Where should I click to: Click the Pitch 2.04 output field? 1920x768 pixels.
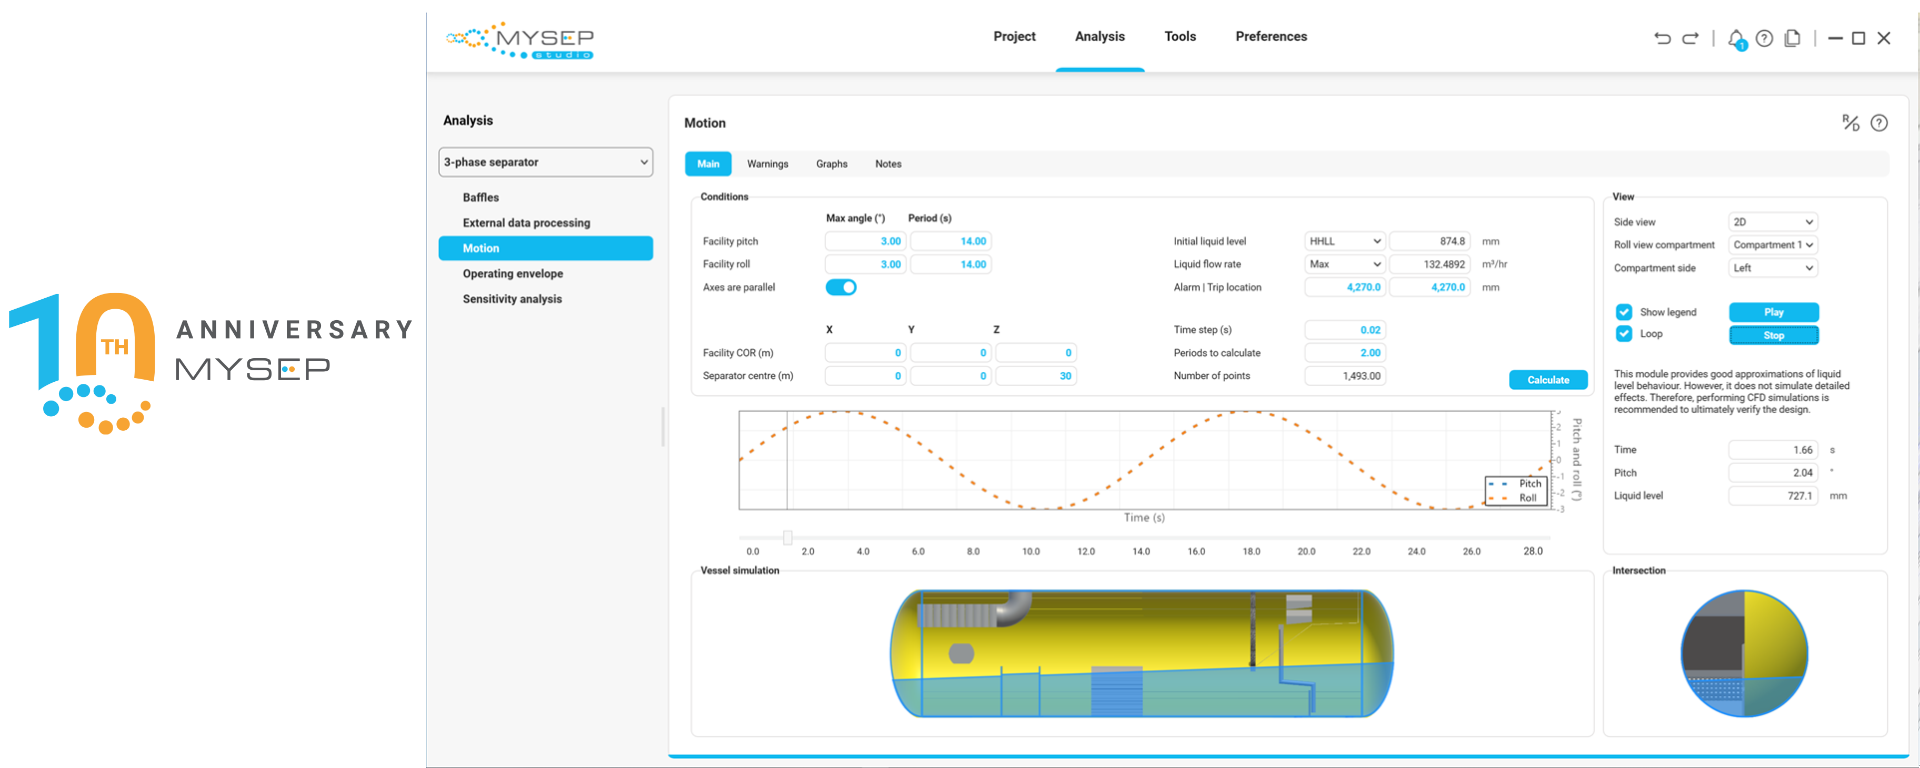(1773, 473)
